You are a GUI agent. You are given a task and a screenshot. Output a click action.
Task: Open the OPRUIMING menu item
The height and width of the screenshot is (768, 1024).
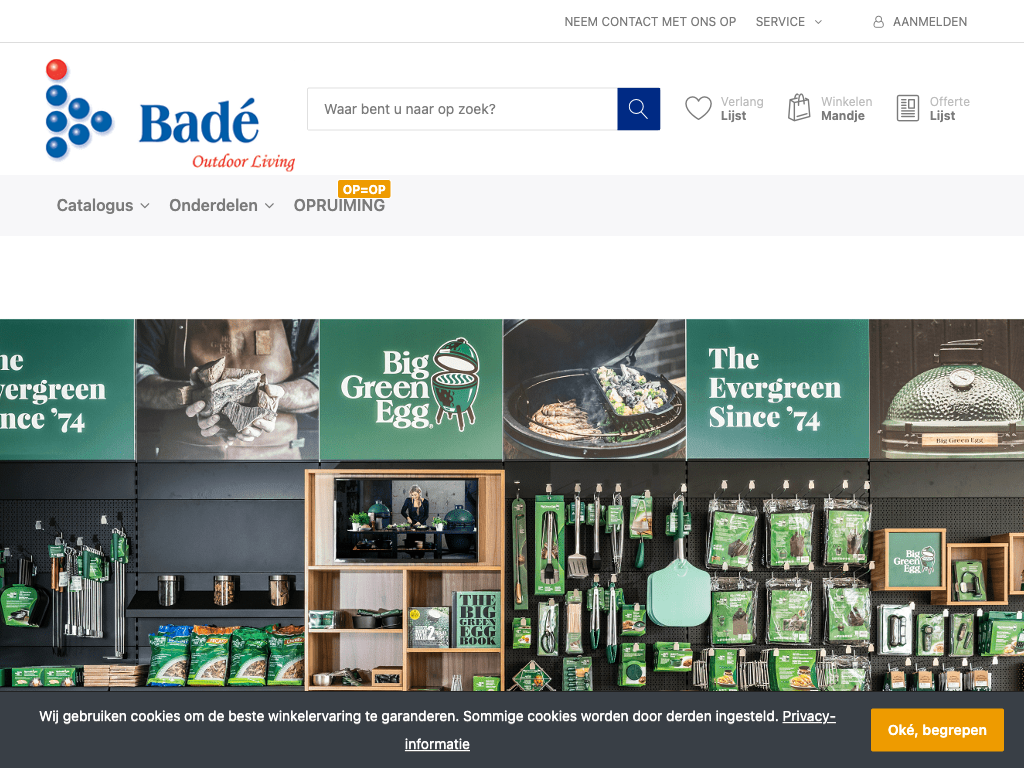[339, 206]
